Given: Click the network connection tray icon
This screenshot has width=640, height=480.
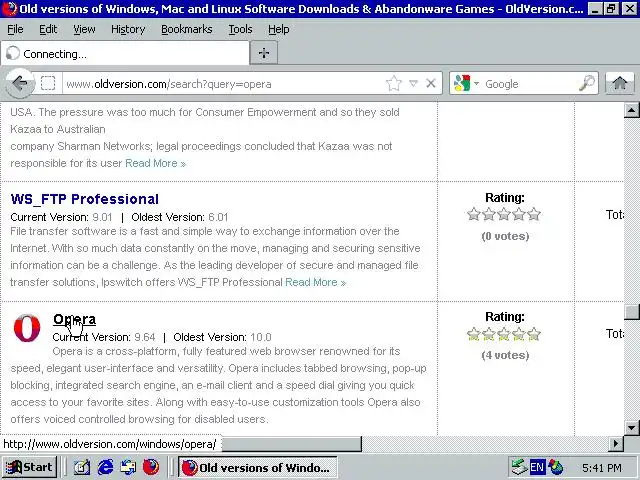Looking at the screenshot, I should [x=519, y=467].
